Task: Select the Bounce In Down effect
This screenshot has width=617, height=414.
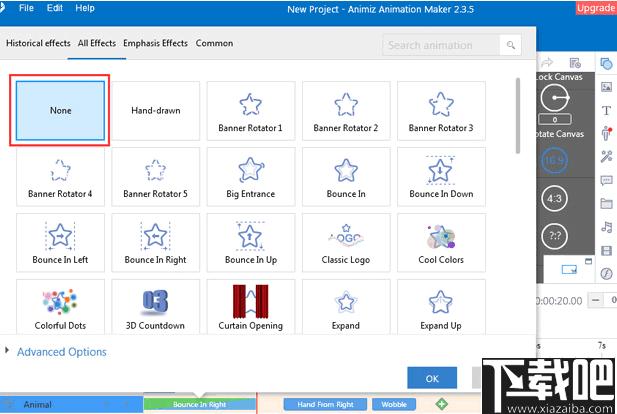Action: tap(441, 177)
